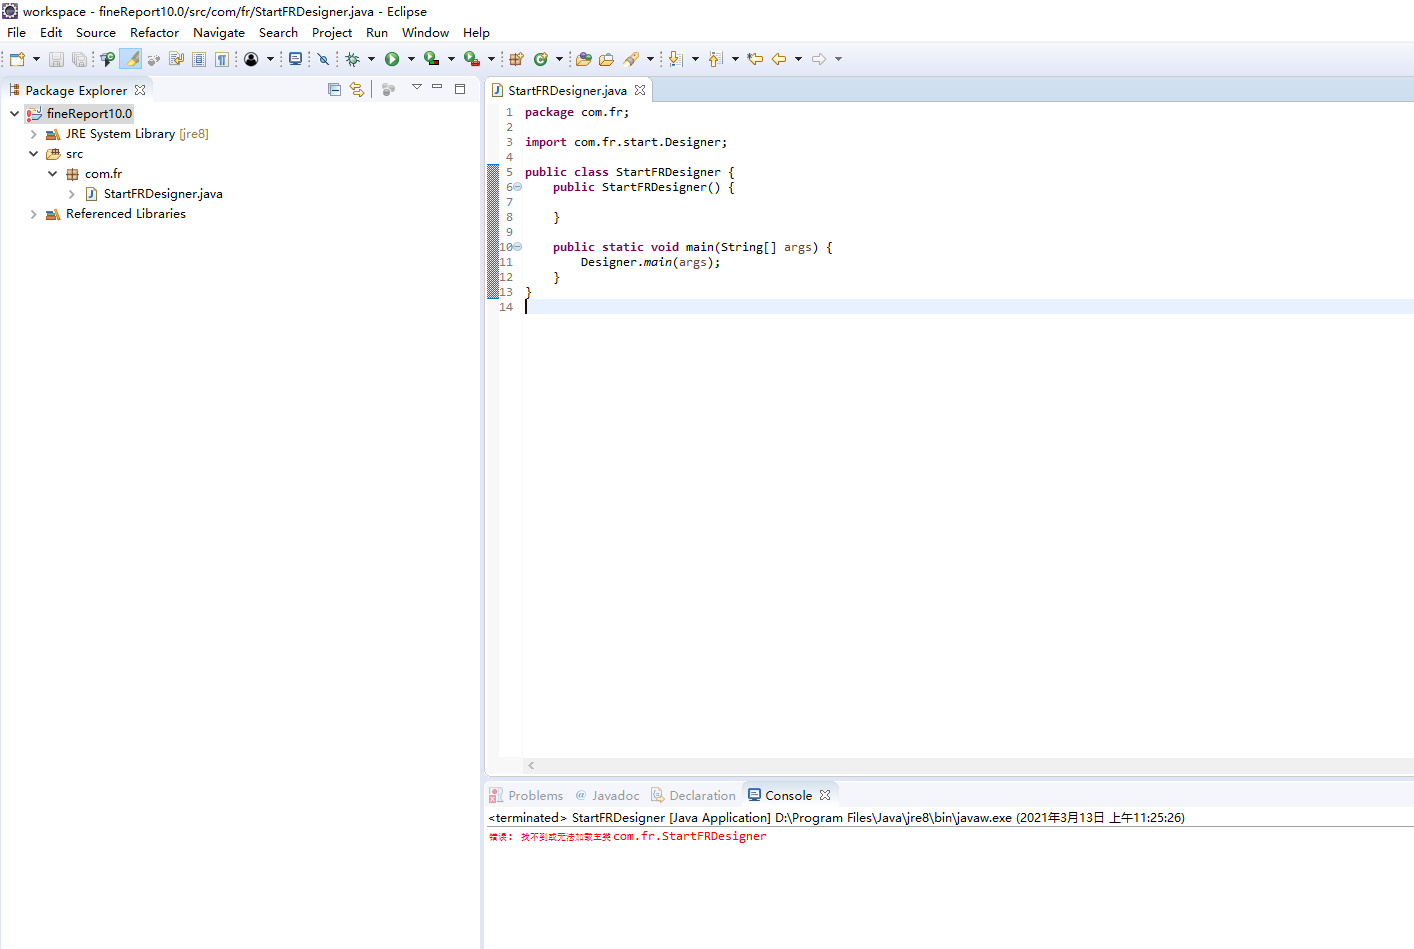Click the Save All toolbar icon

tap(79, 59)
